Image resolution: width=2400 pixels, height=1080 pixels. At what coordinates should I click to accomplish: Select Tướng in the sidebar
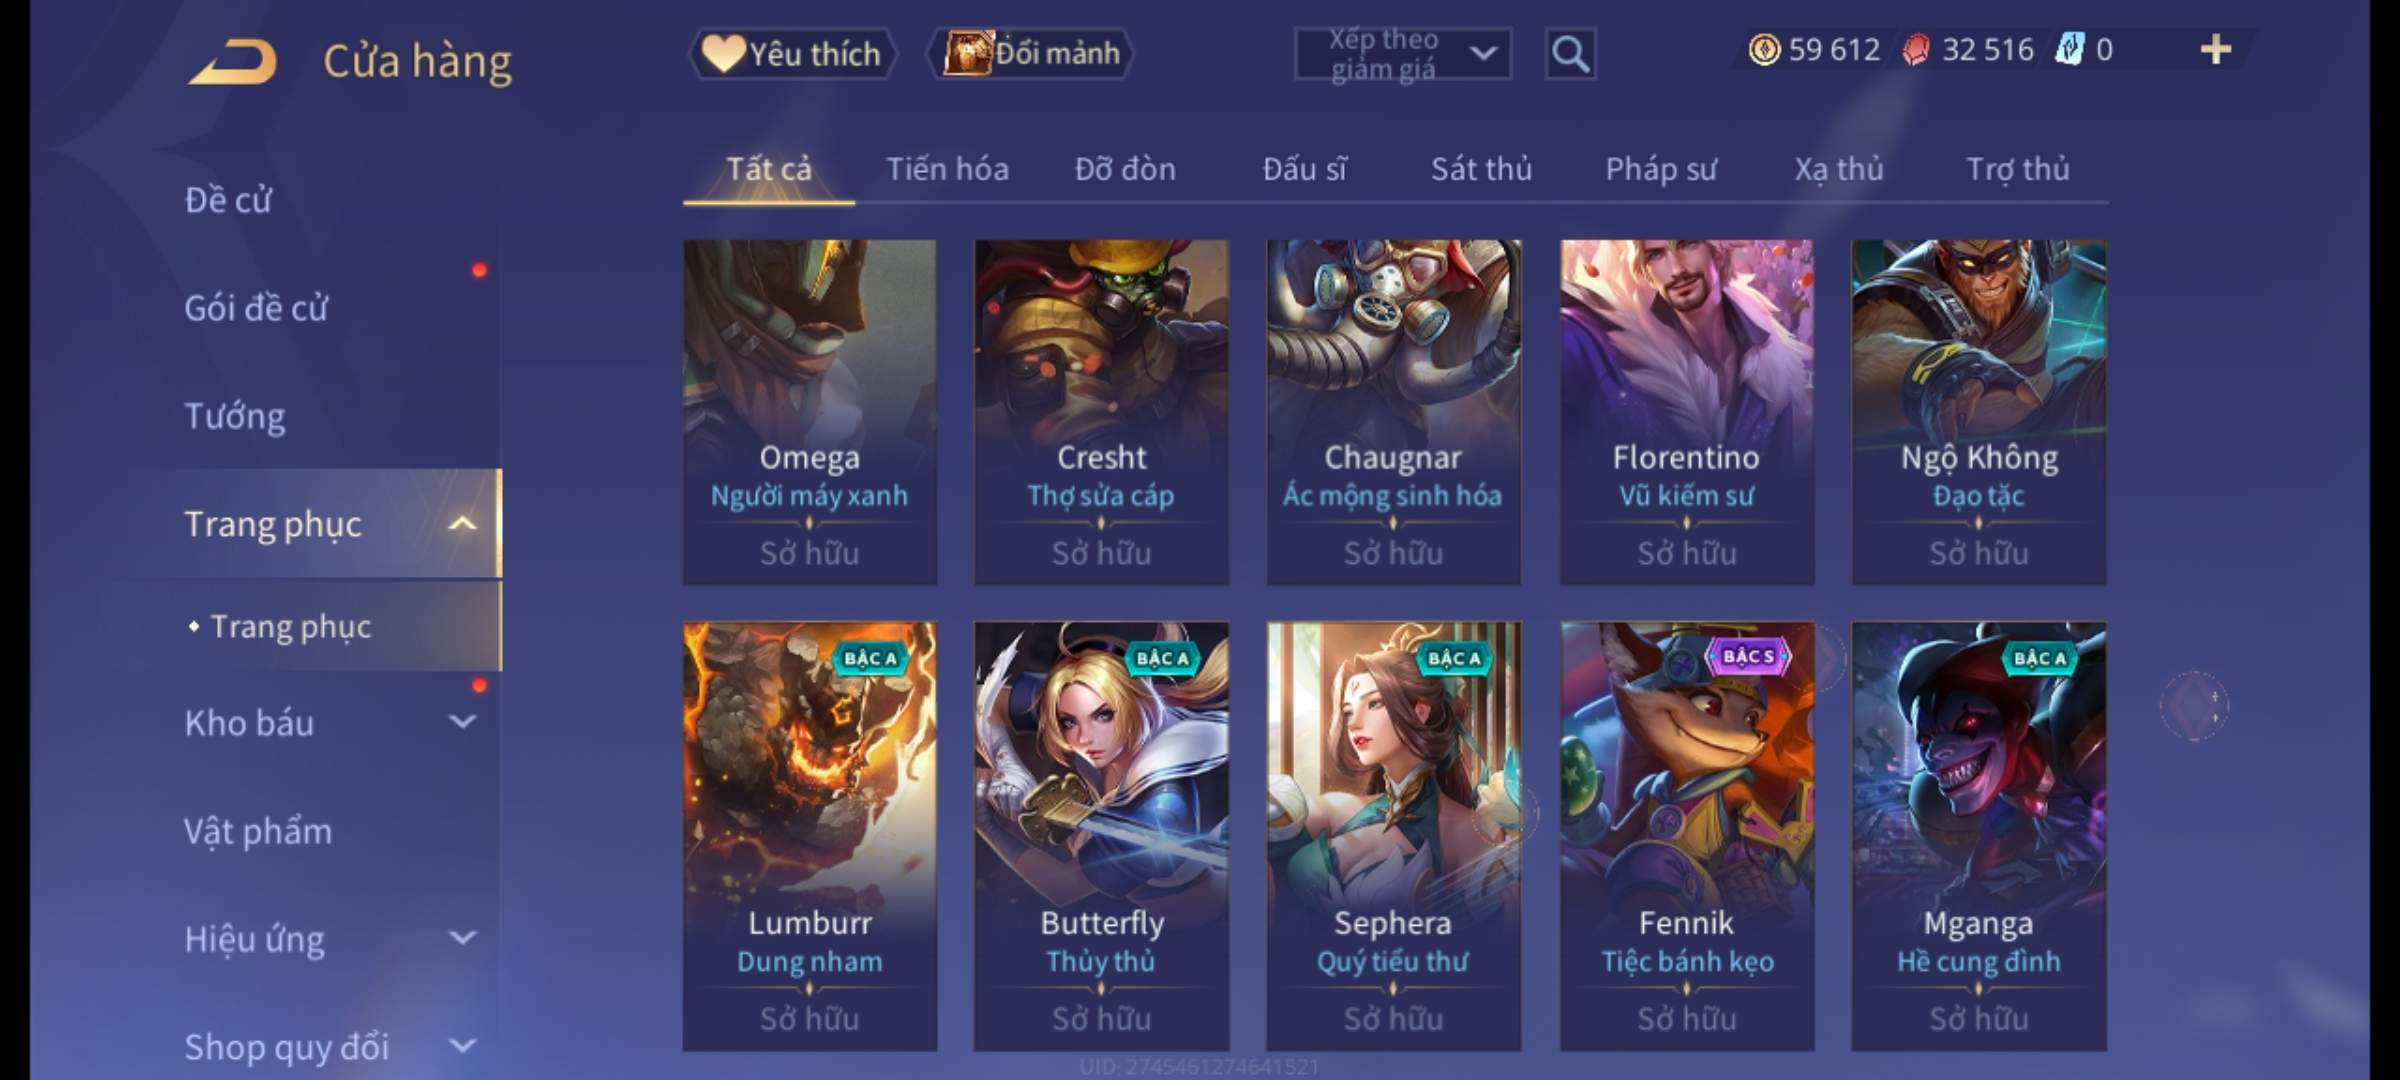[235, 415]
